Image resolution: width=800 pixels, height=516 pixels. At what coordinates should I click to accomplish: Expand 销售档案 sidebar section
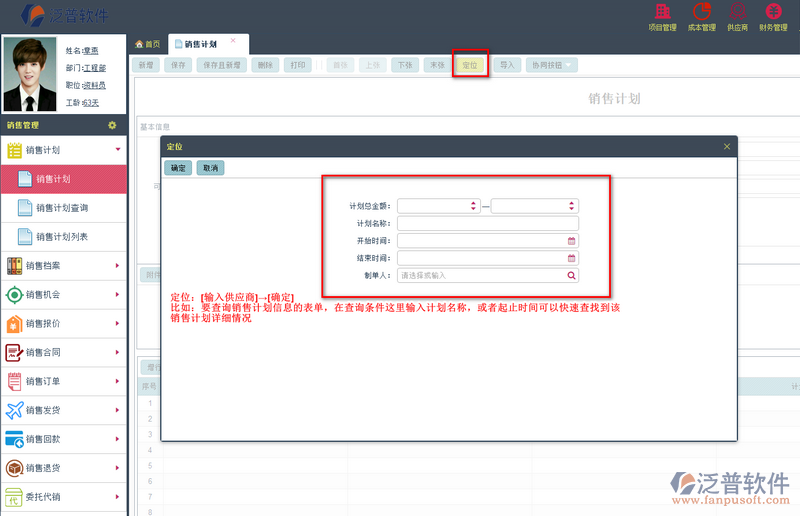(x=64, y=266)
